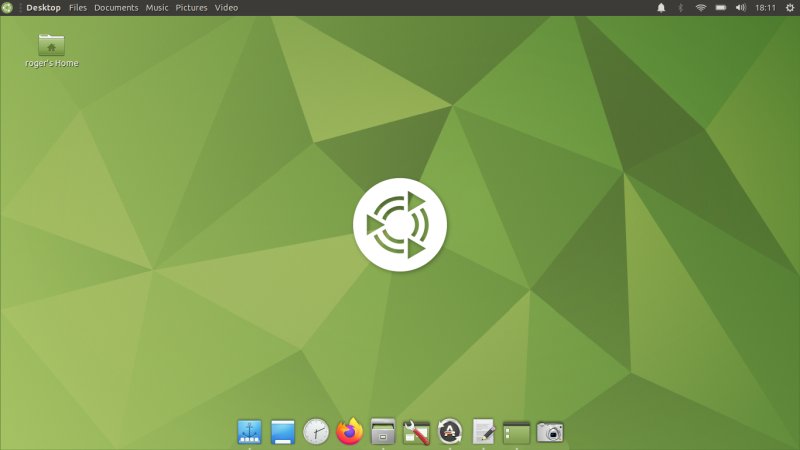The image size is (800, 450).
Task: Click the Plank anchor dock icon
Action: [249, 432]
